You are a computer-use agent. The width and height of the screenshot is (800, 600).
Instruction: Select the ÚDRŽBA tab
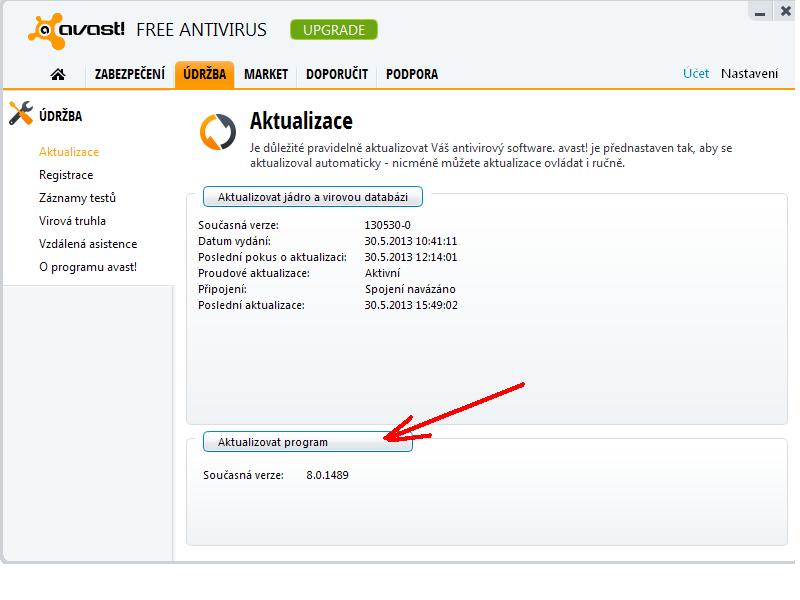click(205, 74)
